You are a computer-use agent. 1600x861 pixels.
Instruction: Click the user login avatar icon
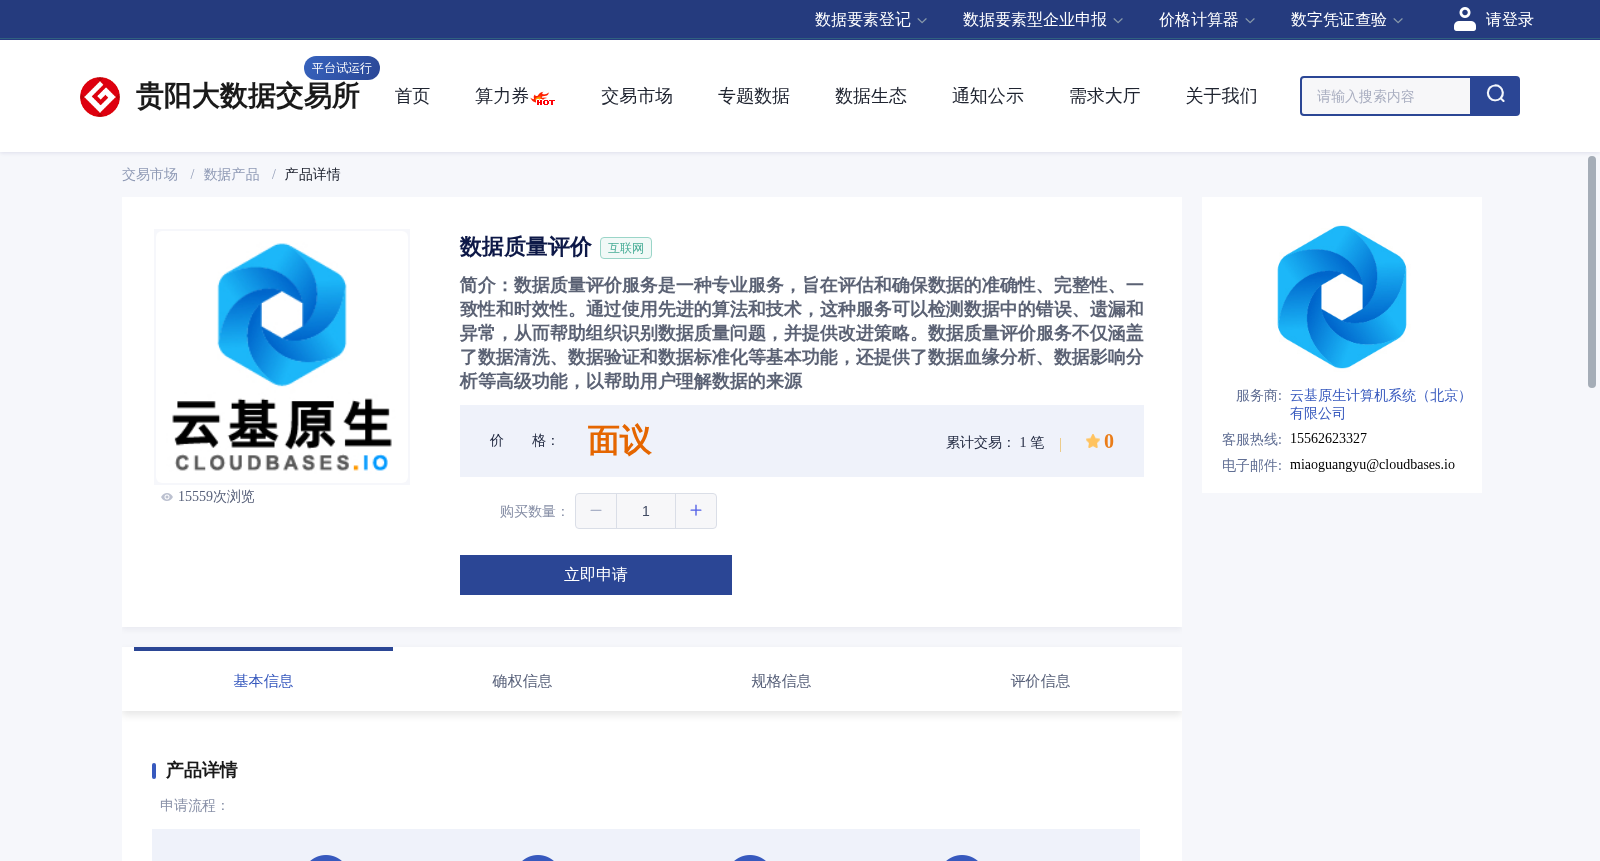(x=1465, y=19)
